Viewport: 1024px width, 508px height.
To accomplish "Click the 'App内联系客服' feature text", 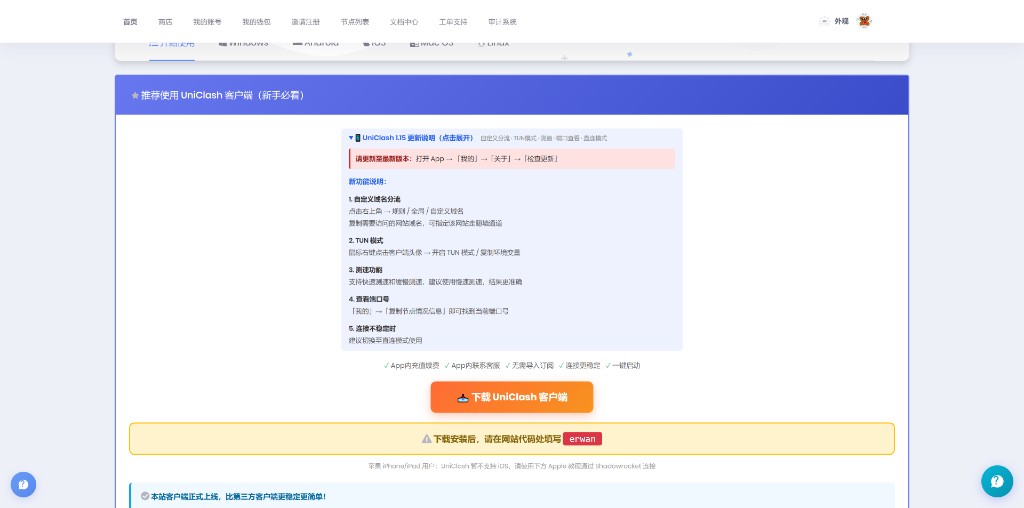I will click(475, 366).
